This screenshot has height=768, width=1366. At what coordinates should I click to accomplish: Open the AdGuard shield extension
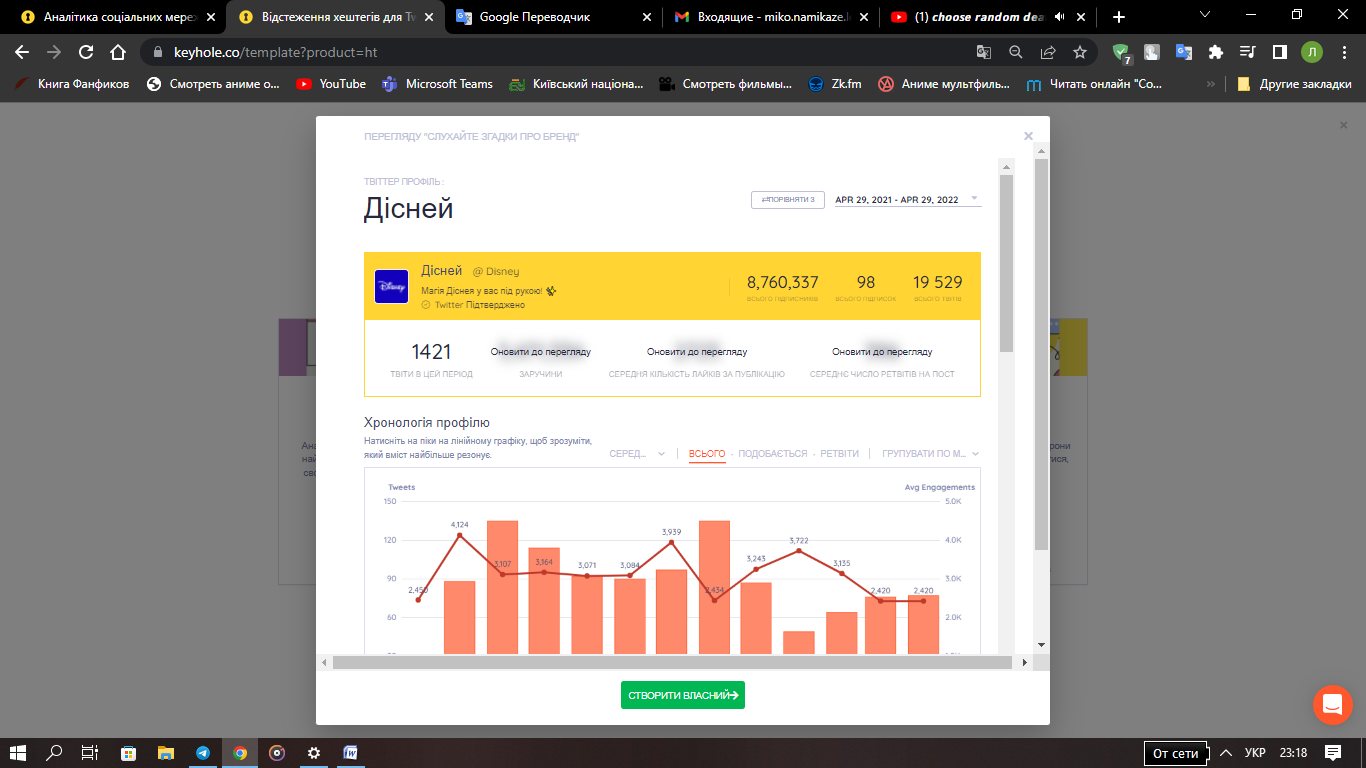coord(1122,53)
